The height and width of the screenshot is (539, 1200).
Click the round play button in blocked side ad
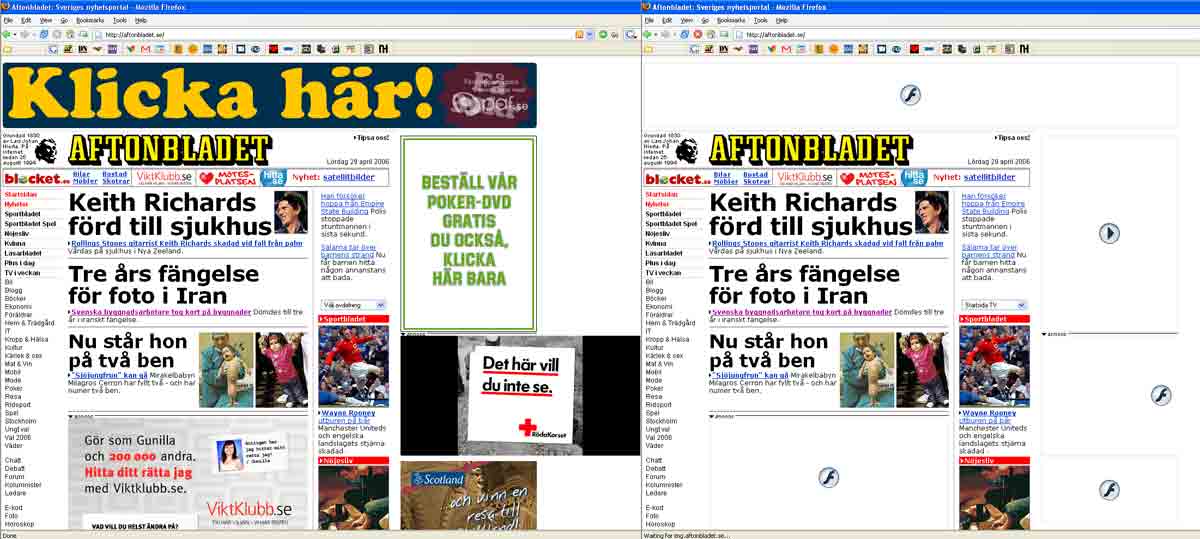1109,233
